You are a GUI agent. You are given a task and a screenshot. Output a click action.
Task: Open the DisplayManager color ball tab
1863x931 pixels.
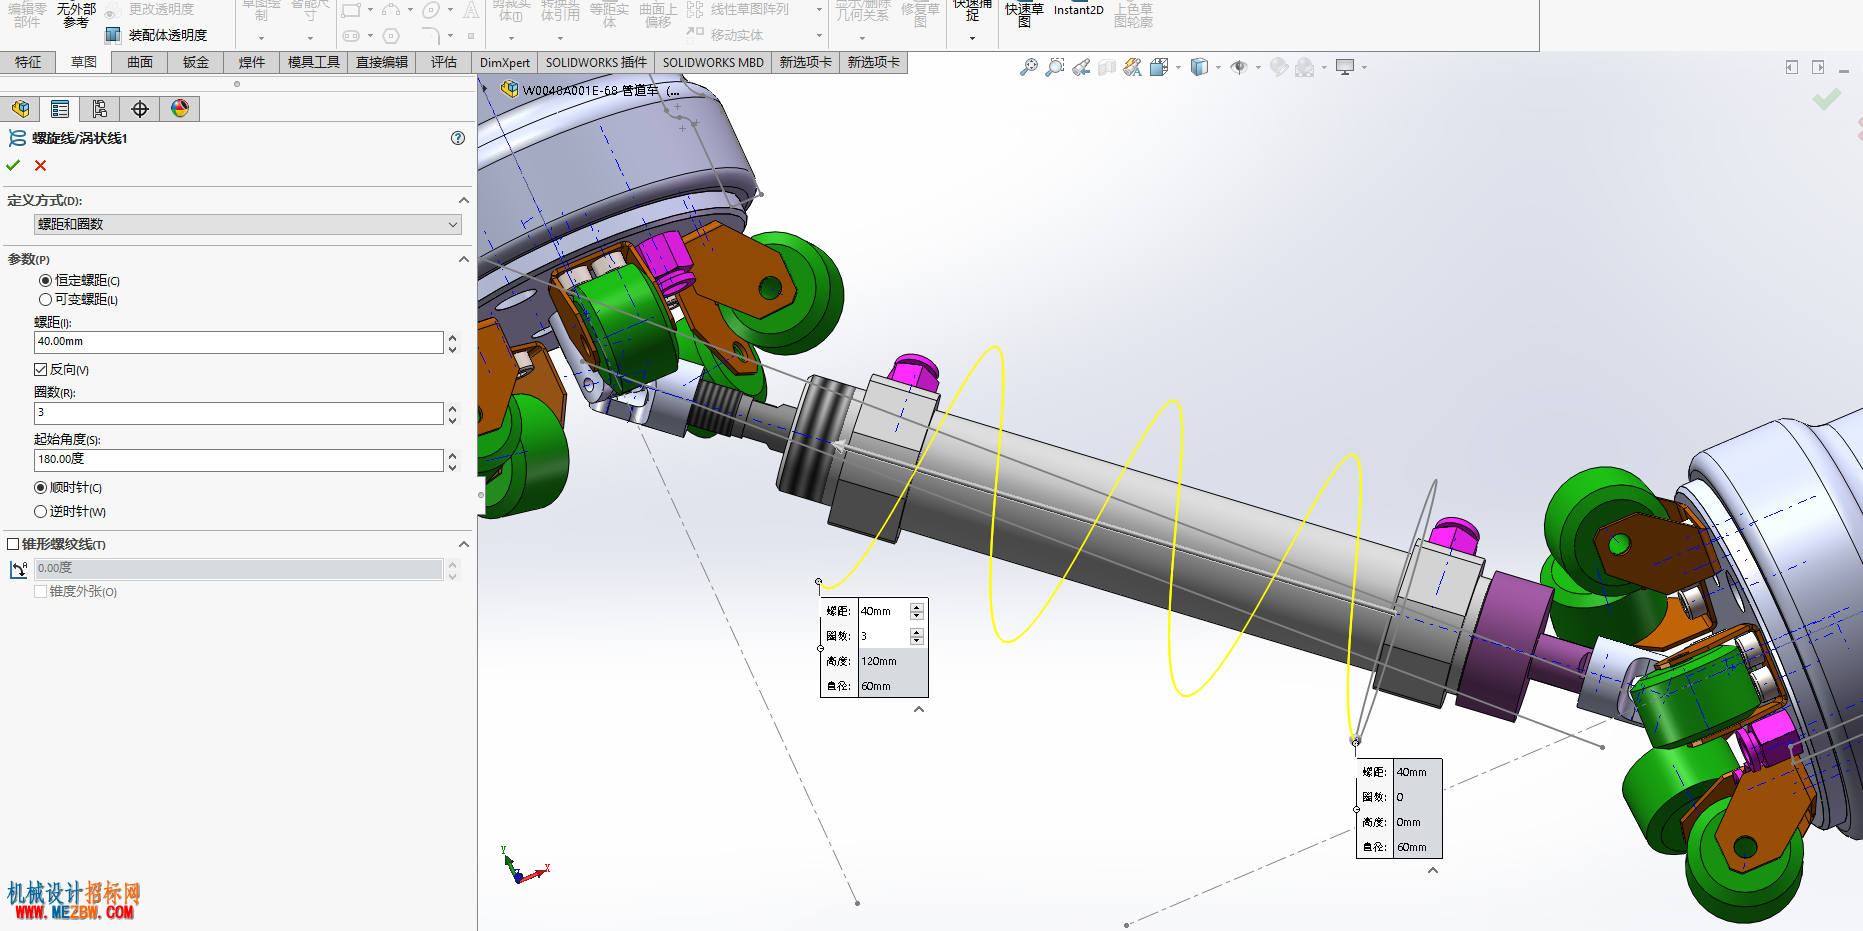click(x=180, y=109)
